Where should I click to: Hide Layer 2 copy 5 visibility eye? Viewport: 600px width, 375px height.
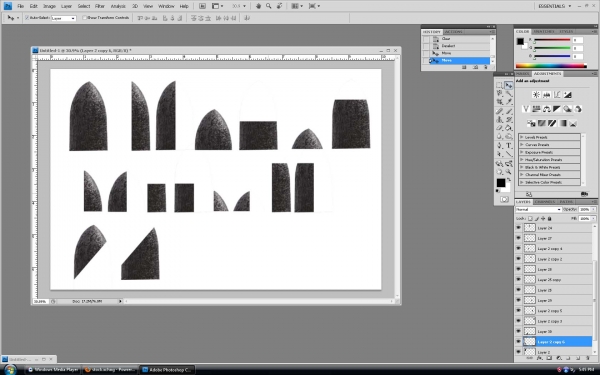click(x=518, y=310)
